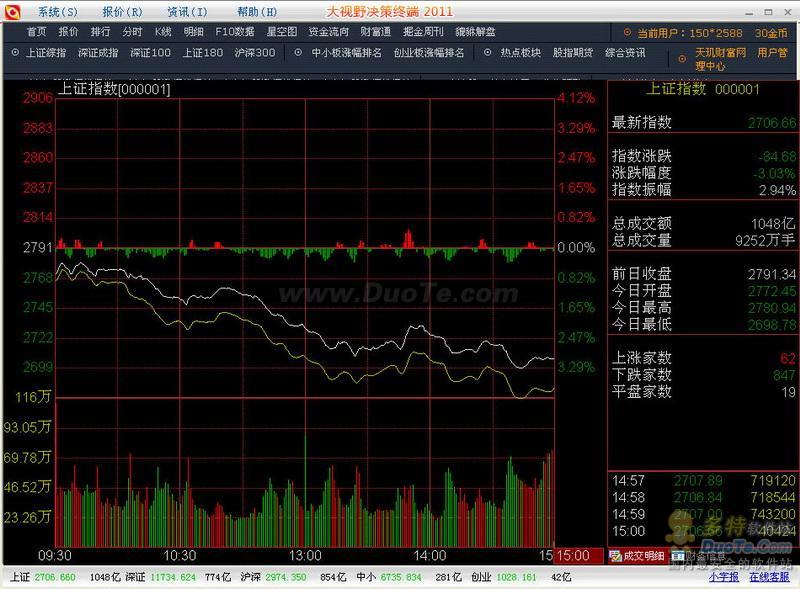Click the 10:30 time axis marker
The image size is (800, 589).
[180, 556]
